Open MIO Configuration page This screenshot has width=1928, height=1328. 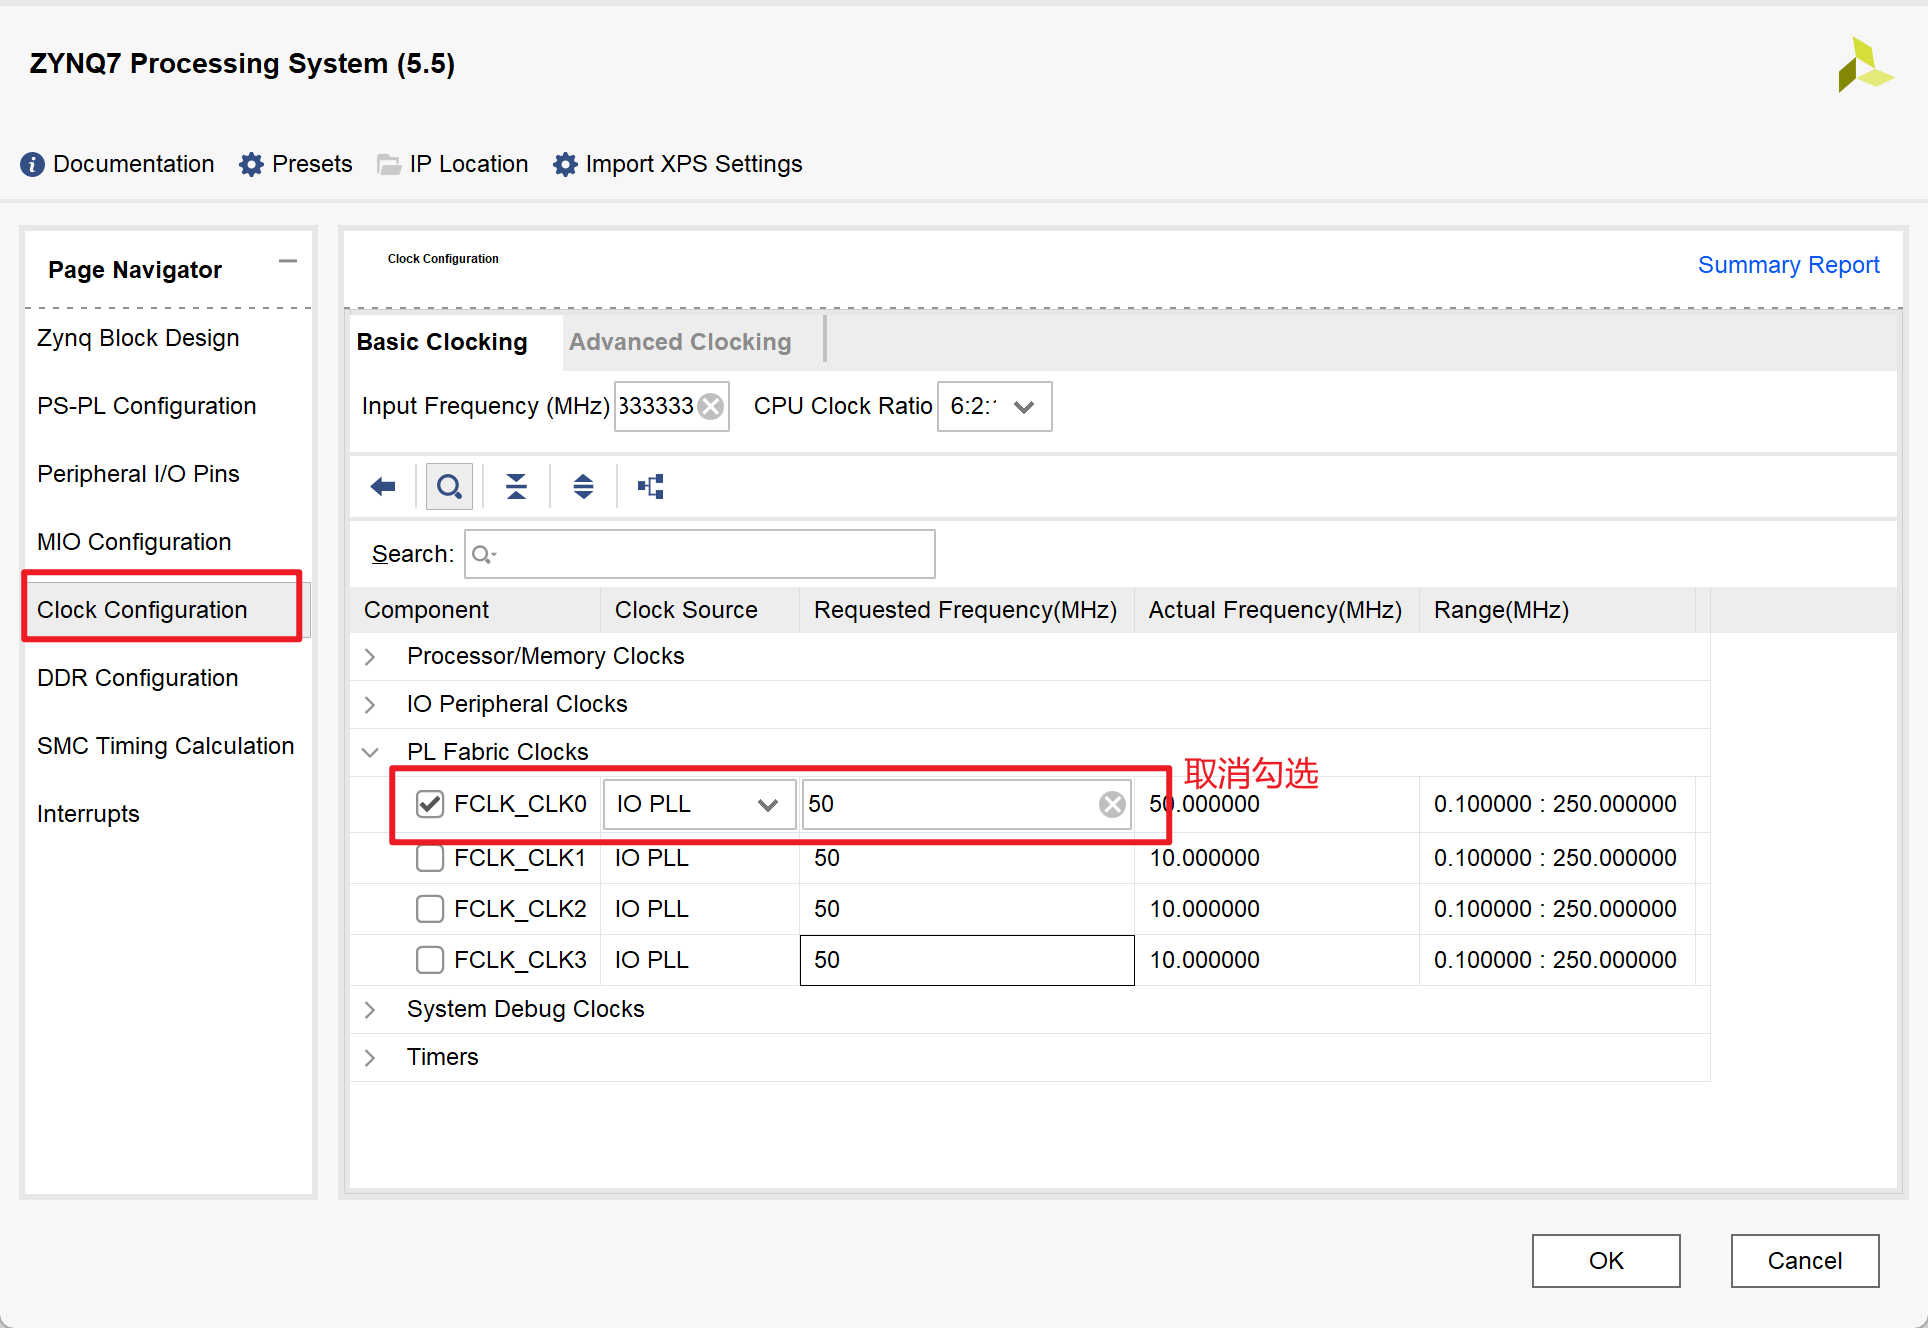point(134,542)
